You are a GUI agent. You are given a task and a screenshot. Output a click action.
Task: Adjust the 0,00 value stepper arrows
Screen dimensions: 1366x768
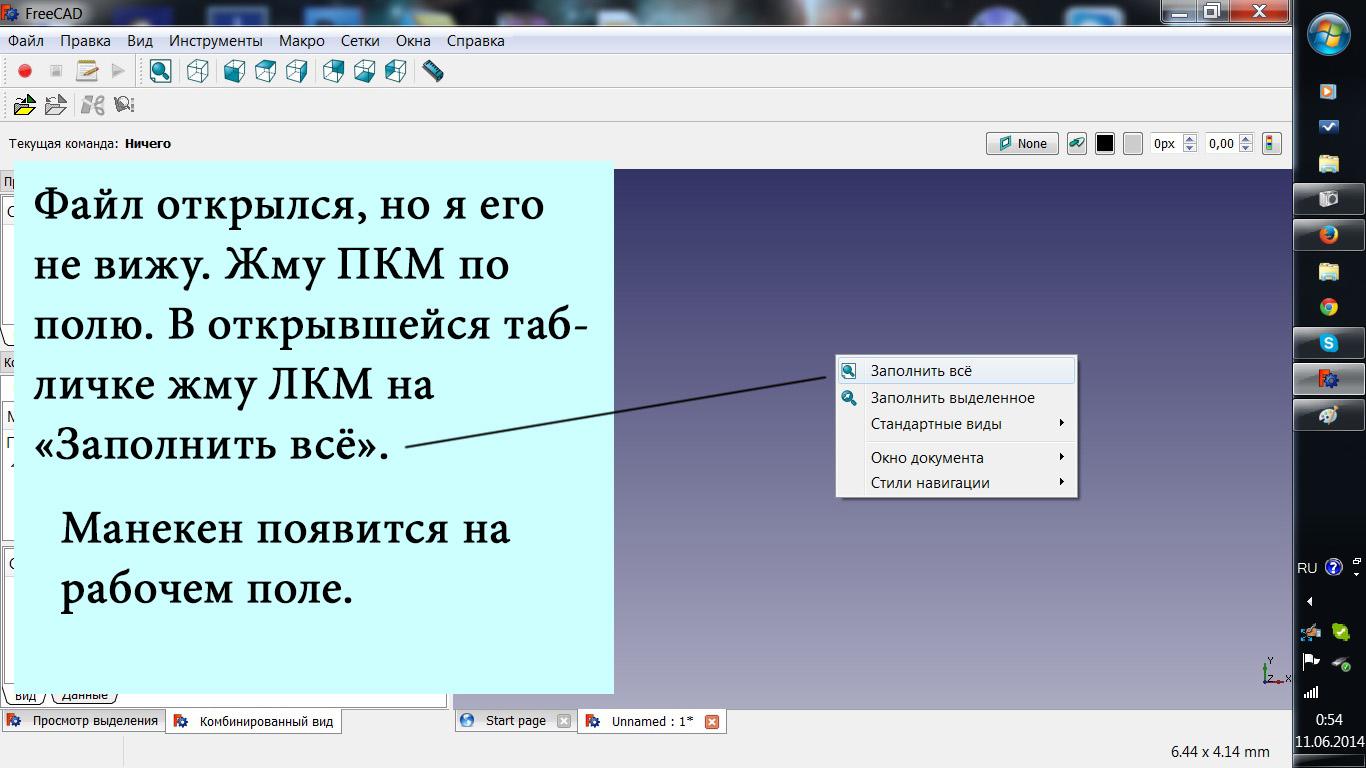tap(1246, 144)
